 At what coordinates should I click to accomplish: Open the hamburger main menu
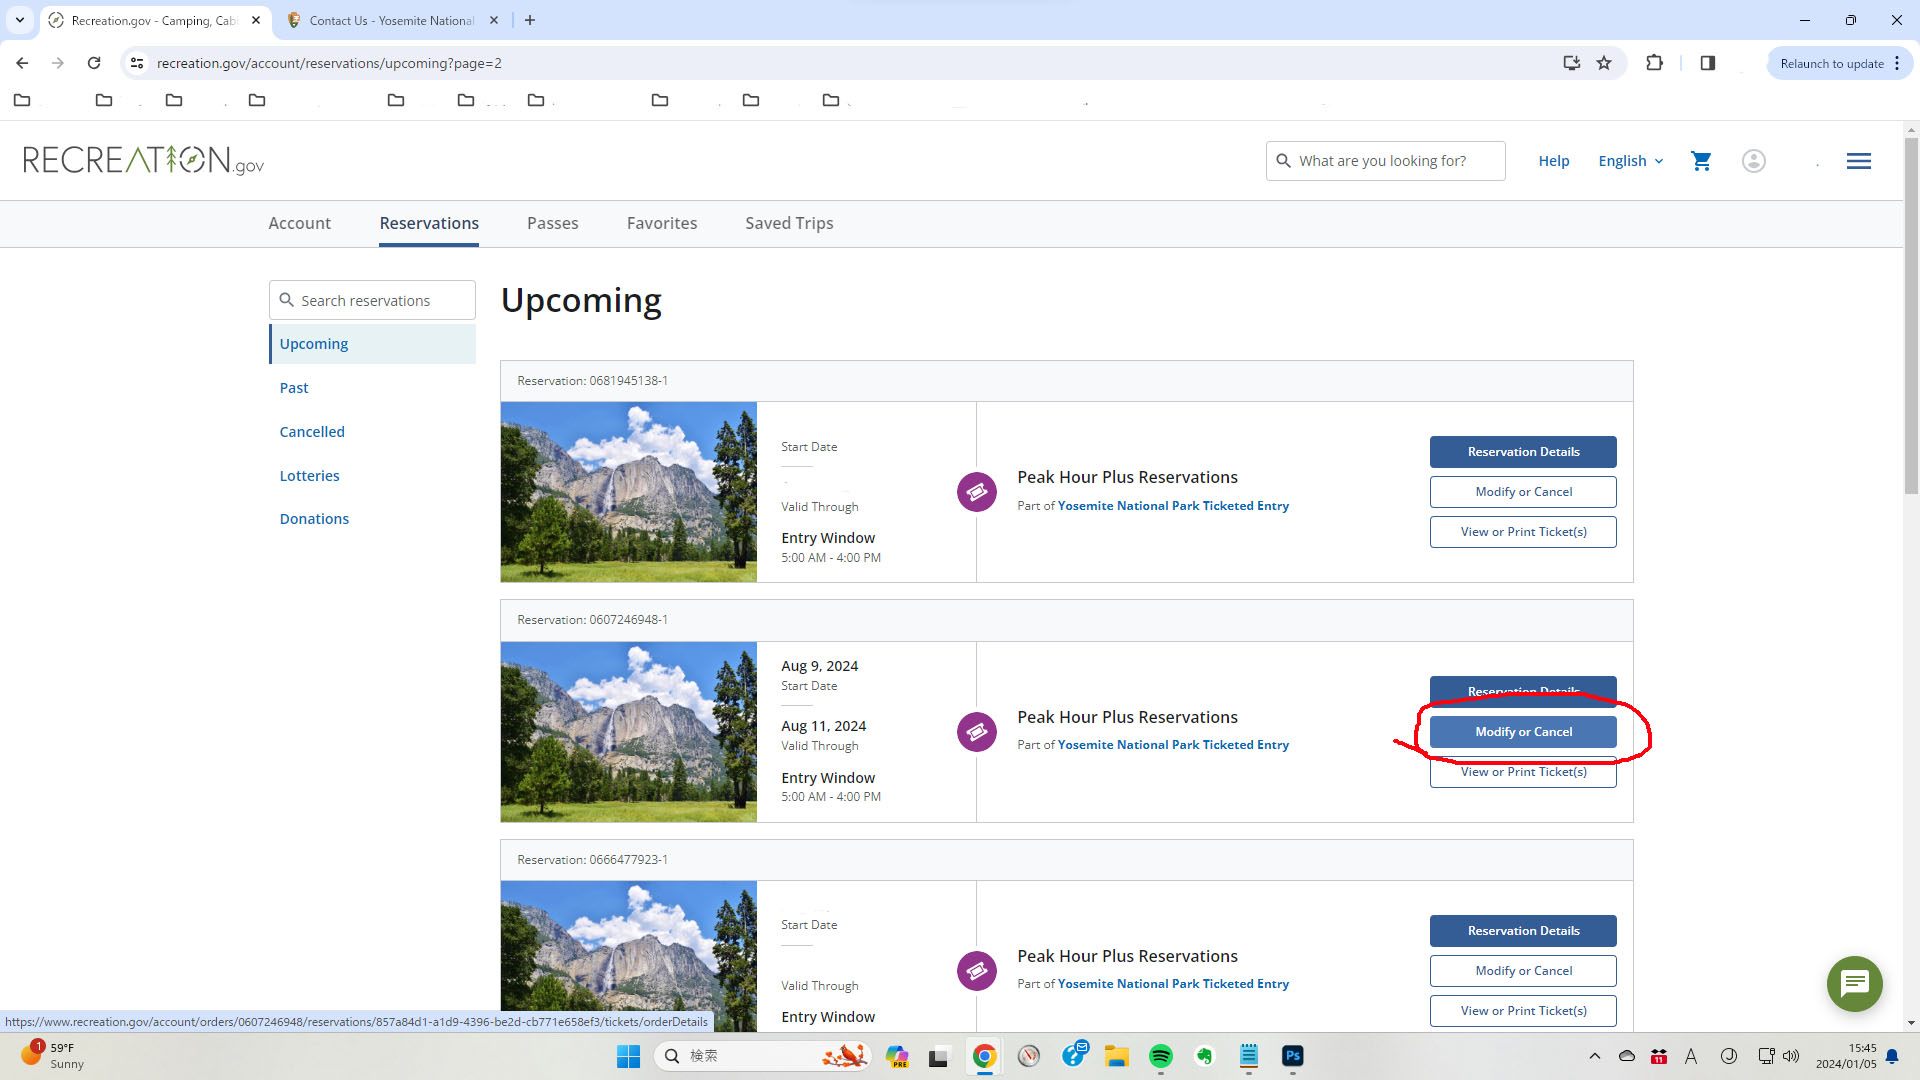1858,161
